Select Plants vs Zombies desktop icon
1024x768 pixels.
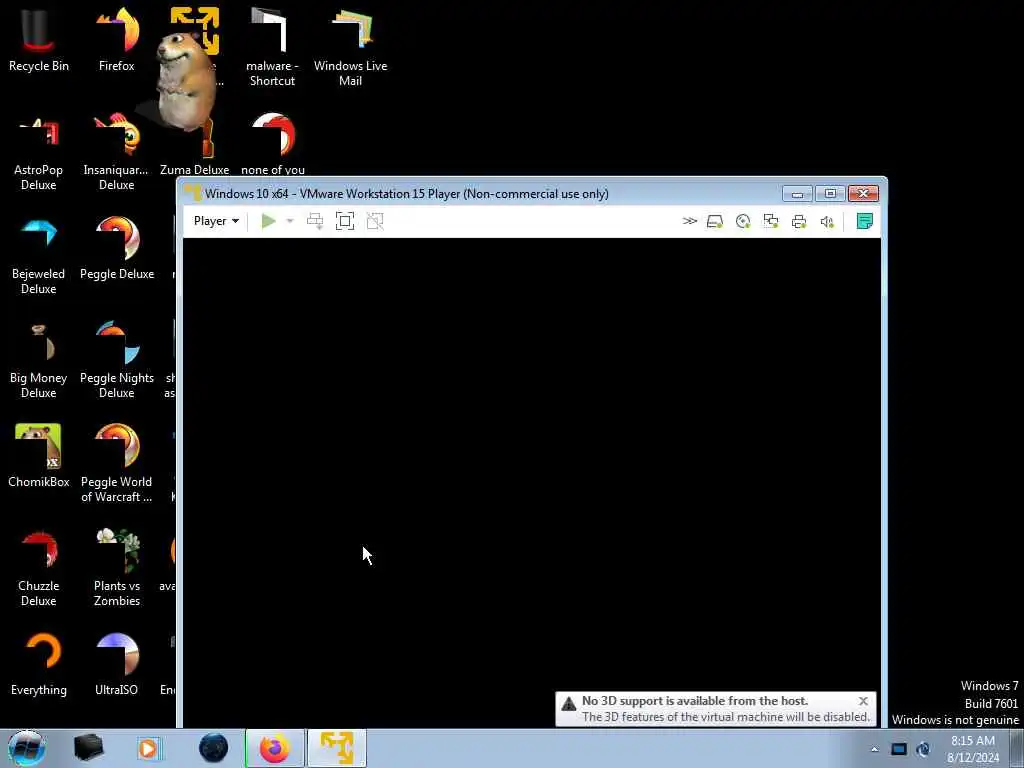point(117,568)
